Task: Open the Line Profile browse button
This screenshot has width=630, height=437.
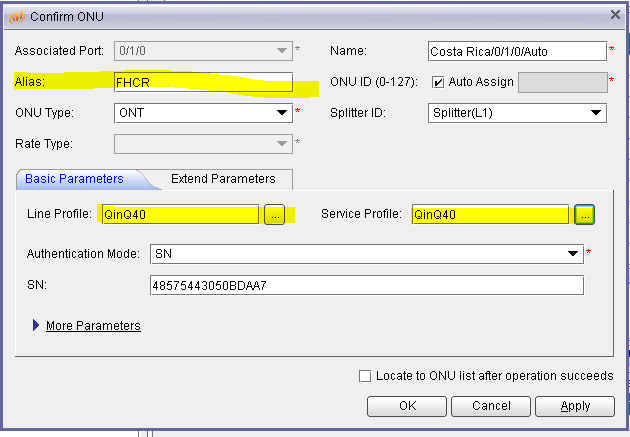Action: point(275,214)
